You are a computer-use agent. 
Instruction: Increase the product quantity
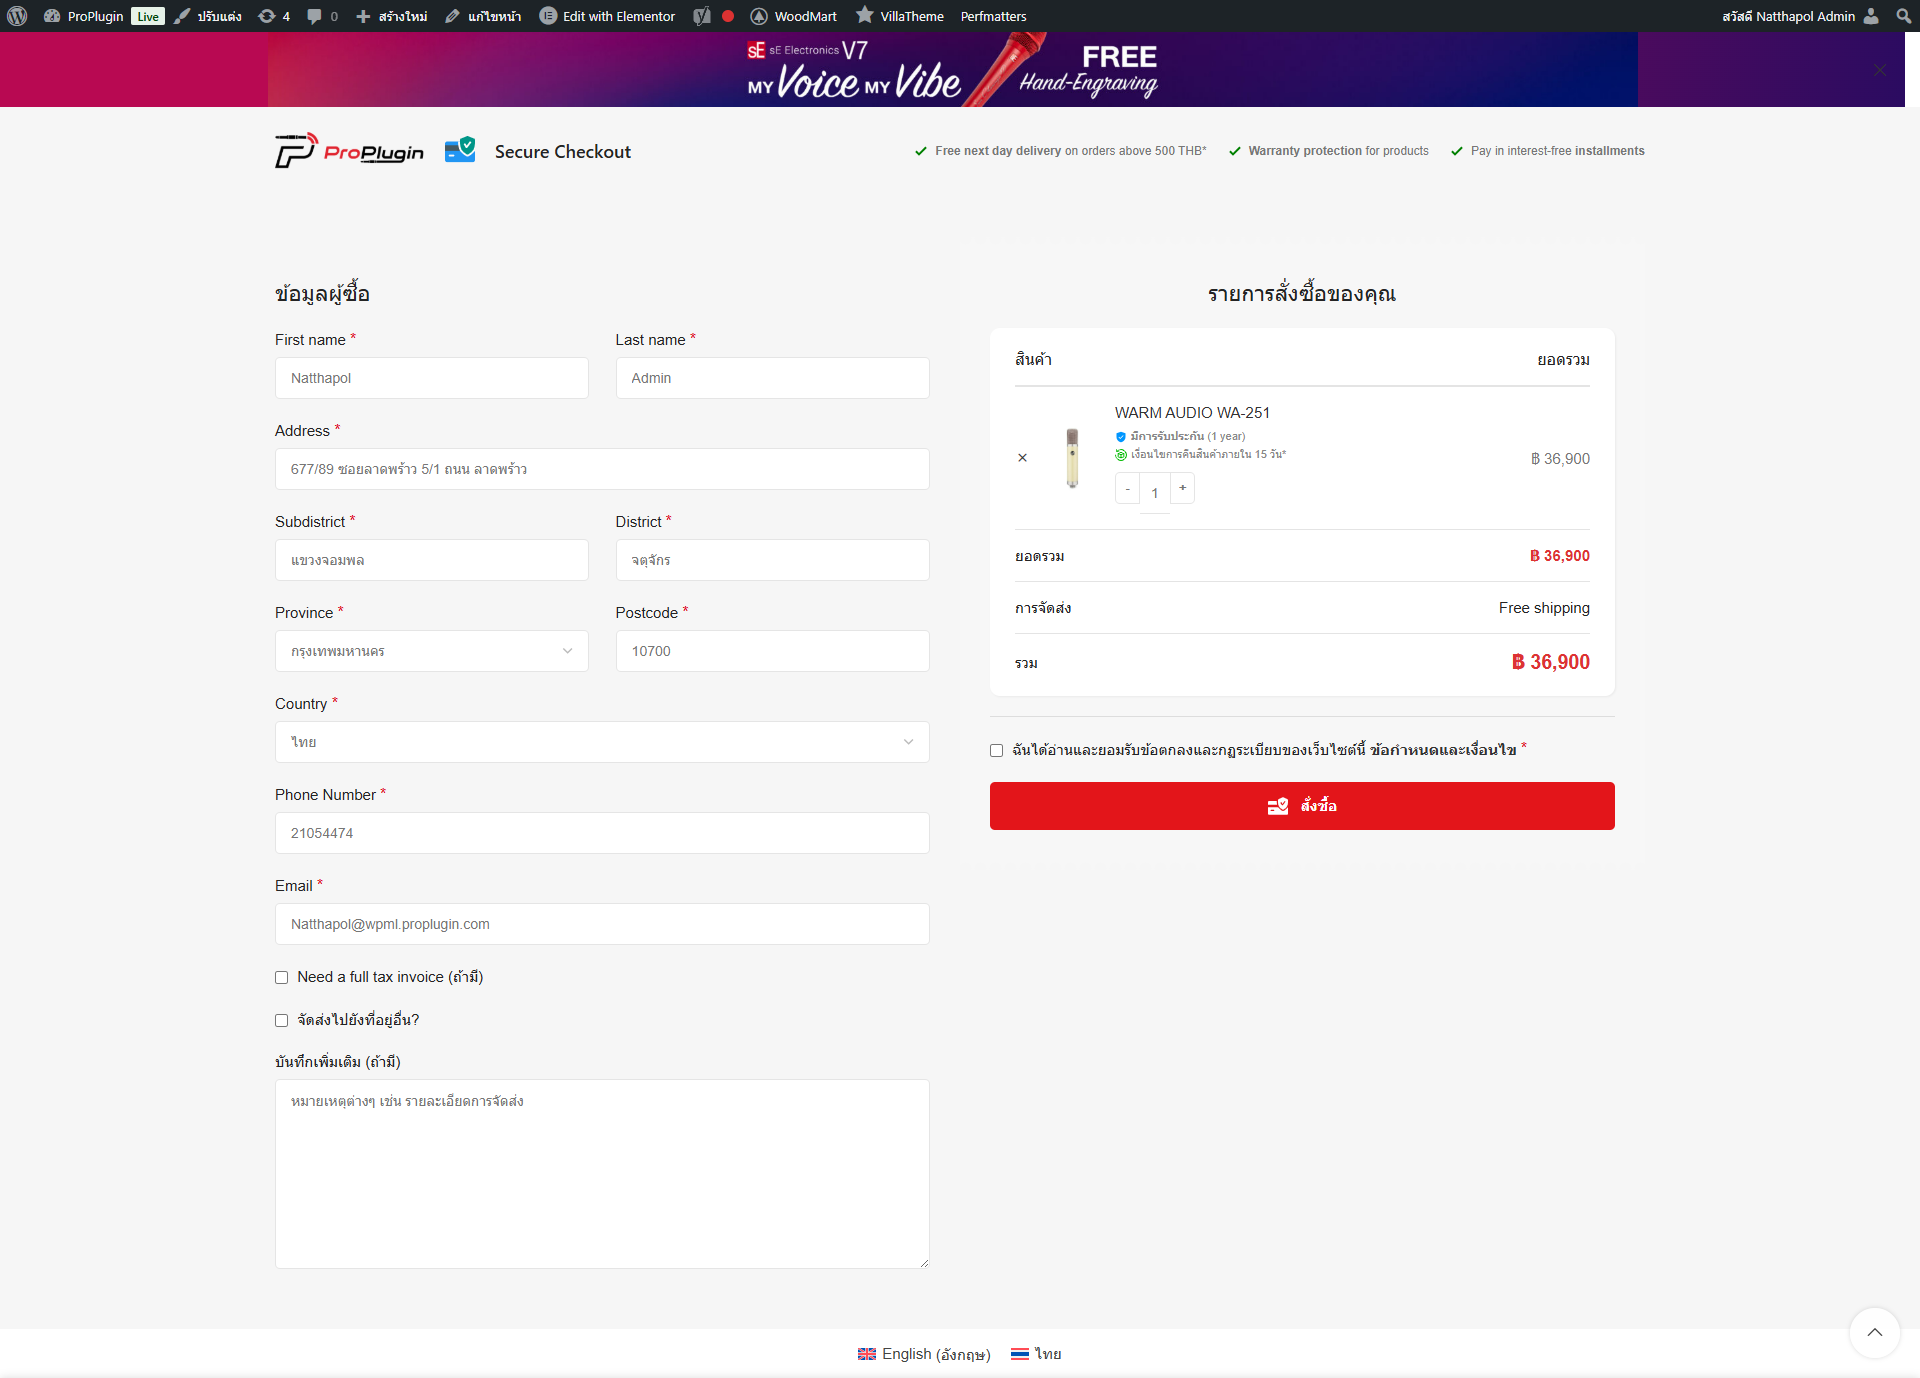pyautogui.click(x=1182, y=488)
